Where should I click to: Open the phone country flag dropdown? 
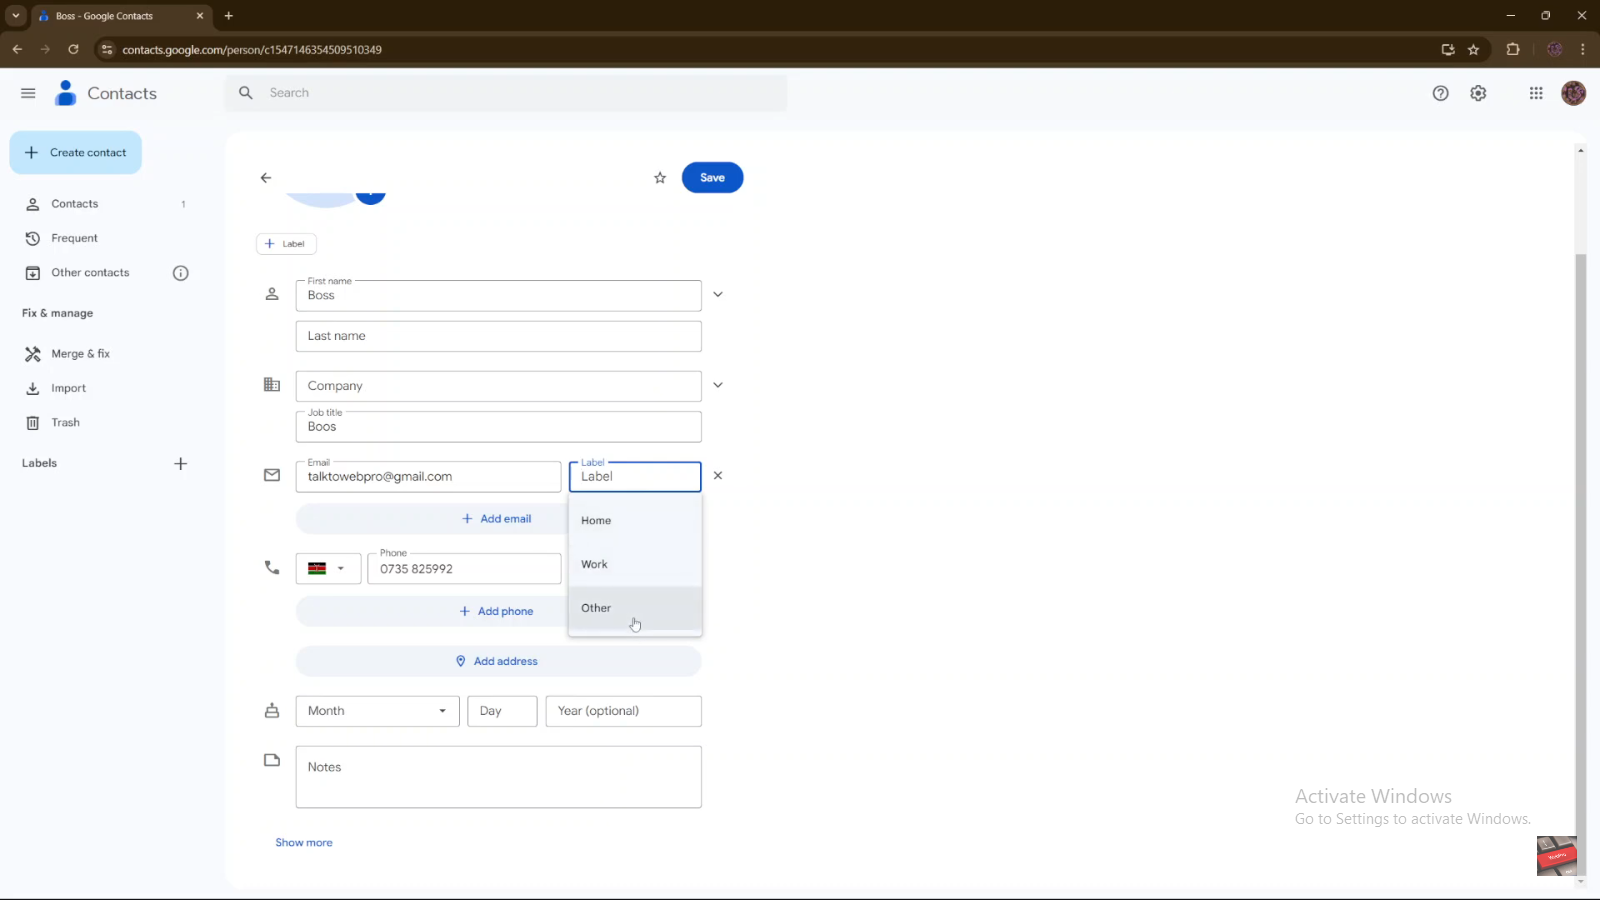pyautogui.click(x=328, y=569)
